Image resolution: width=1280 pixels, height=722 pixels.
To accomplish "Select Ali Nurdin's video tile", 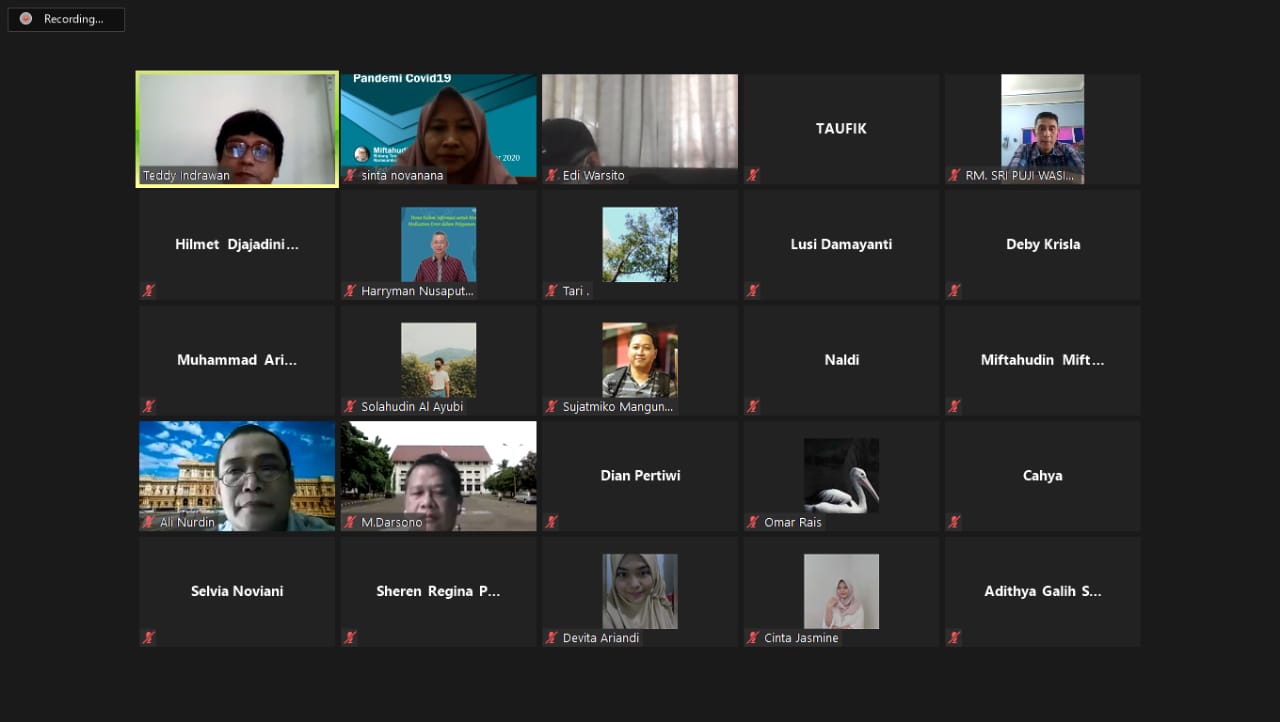I will [x=237, y=475].
